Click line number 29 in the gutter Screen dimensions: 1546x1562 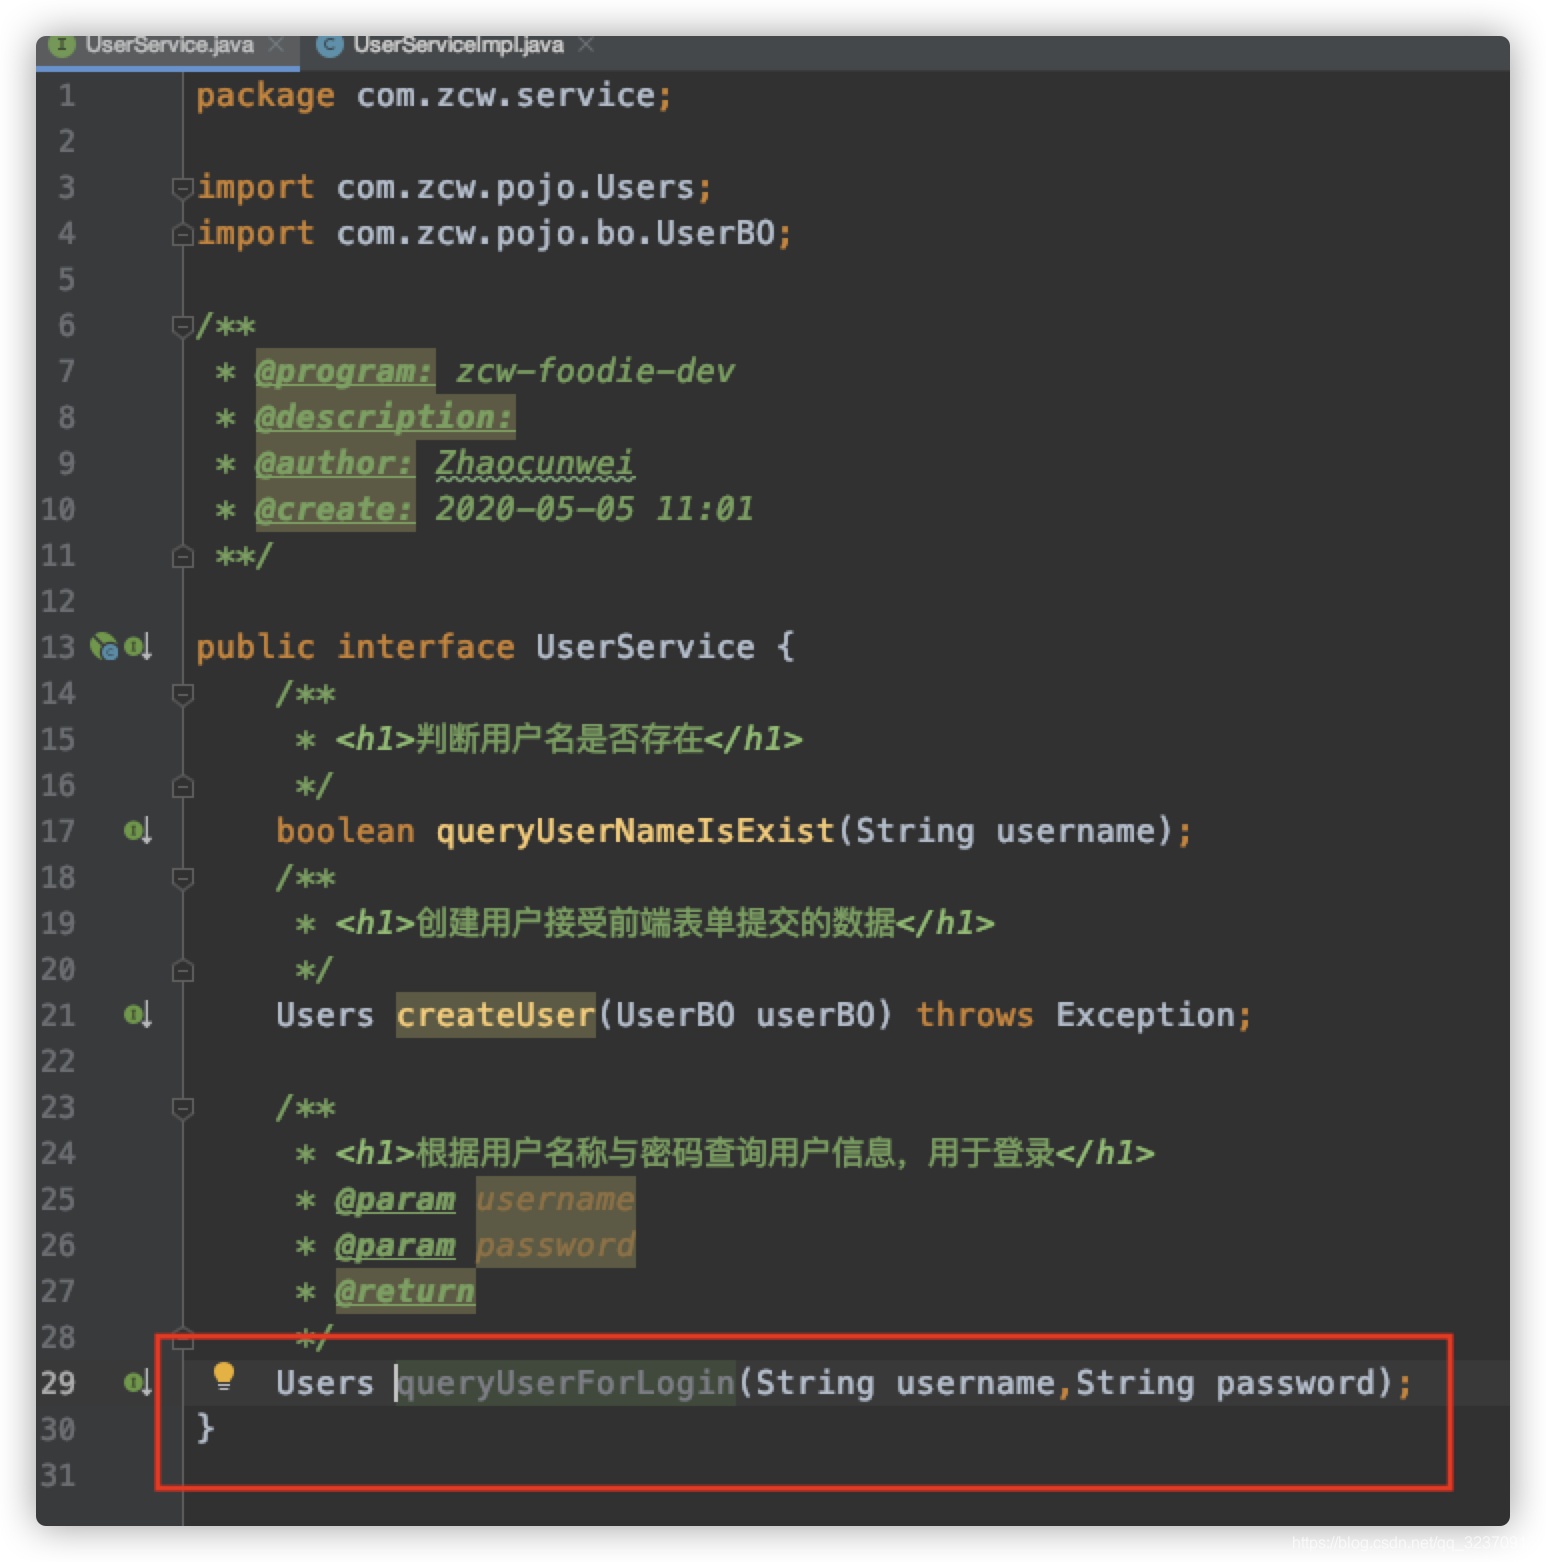(58, 1383)
